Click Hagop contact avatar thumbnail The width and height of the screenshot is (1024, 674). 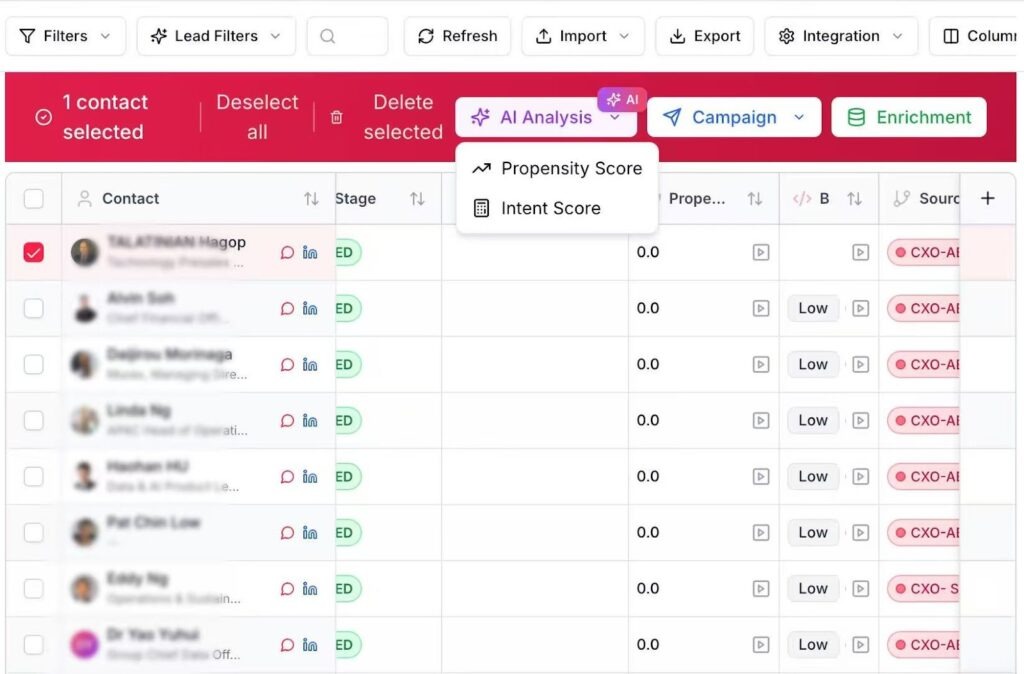click(85, 252)
